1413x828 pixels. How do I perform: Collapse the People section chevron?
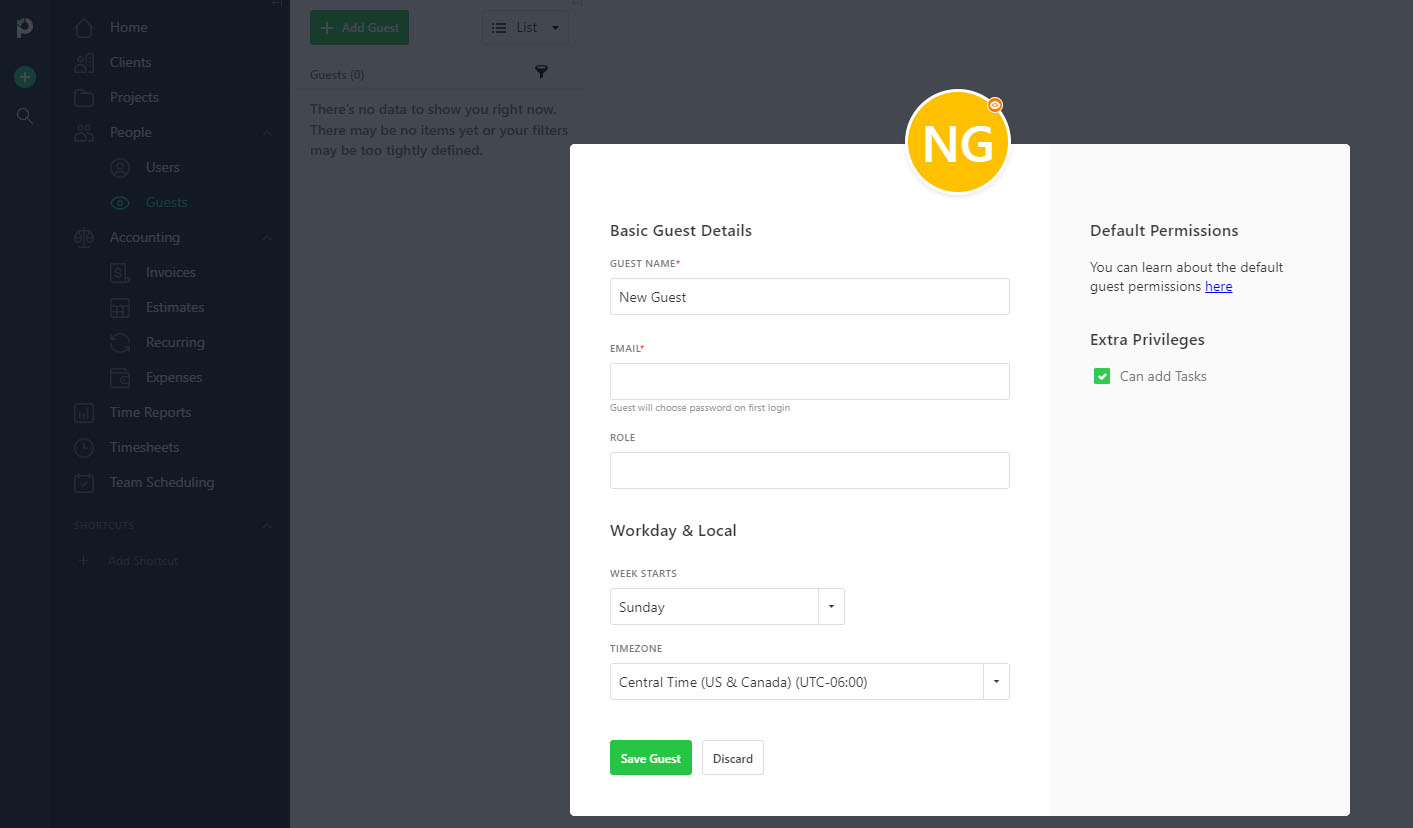pos(267,132)
